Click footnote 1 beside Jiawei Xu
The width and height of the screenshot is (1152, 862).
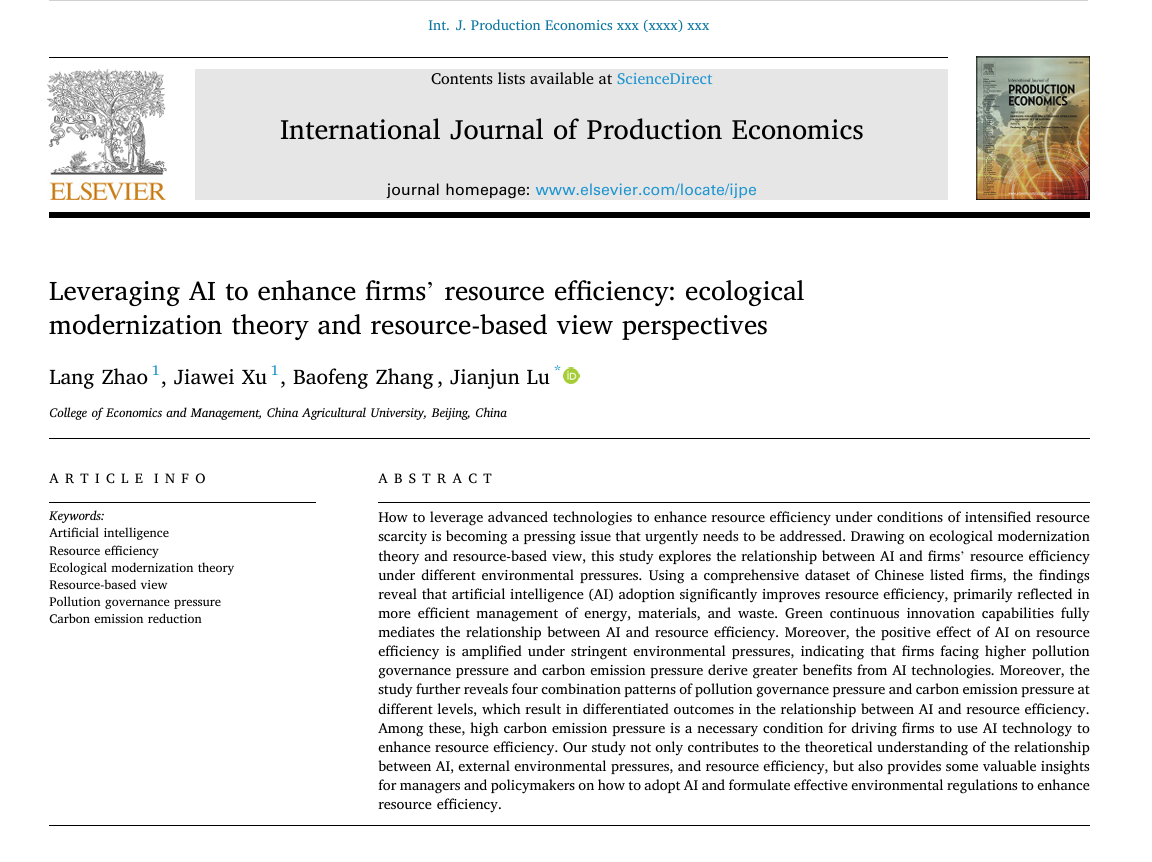274,370
